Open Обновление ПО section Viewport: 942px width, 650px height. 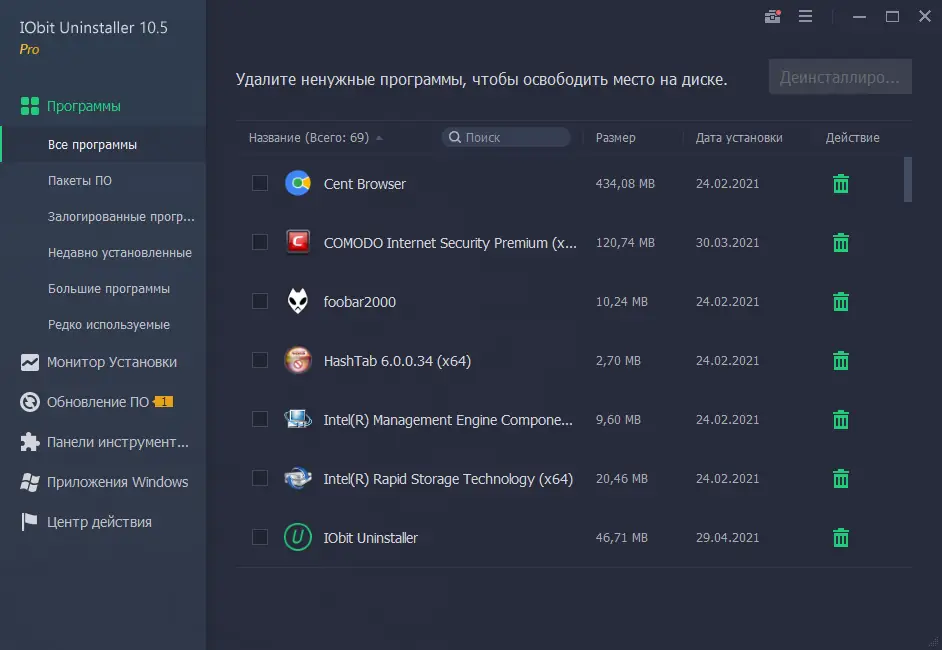click(x=98, y=402)
